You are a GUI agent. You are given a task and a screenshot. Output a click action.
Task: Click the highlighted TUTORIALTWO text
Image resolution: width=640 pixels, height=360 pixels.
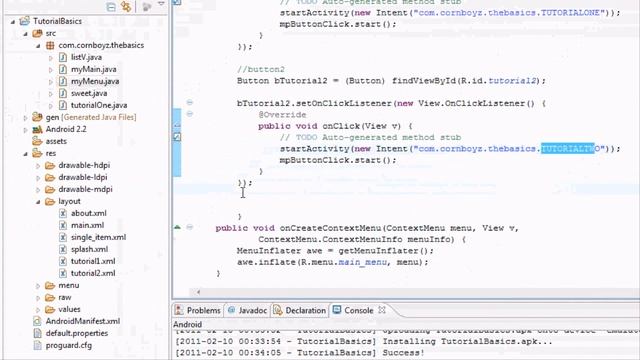tap(568, 149)
